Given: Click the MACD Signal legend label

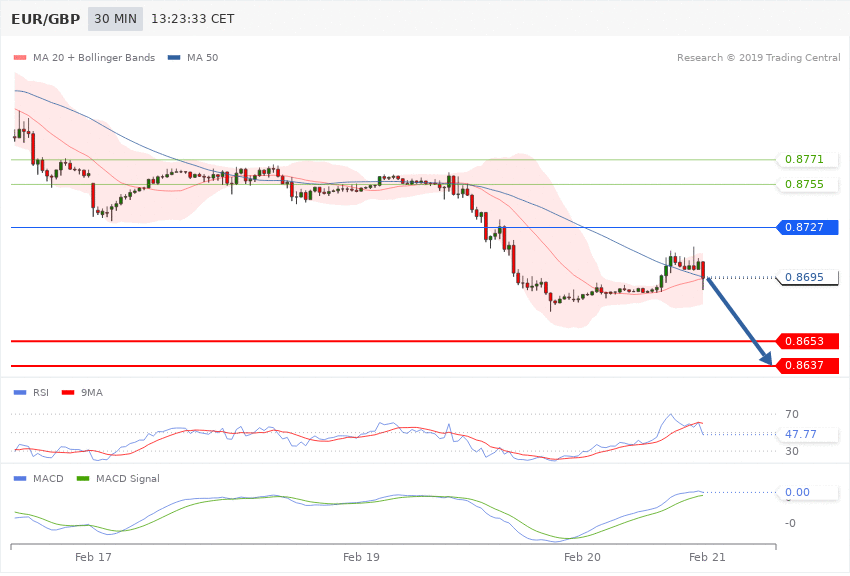Looking at the screenshot, I should pyautogui.click(x=128, y=478).
